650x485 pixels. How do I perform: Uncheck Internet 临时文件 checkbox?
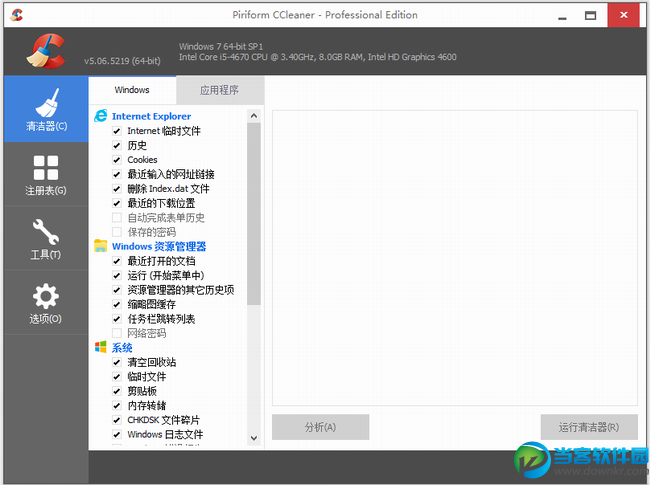pos(117,131)
